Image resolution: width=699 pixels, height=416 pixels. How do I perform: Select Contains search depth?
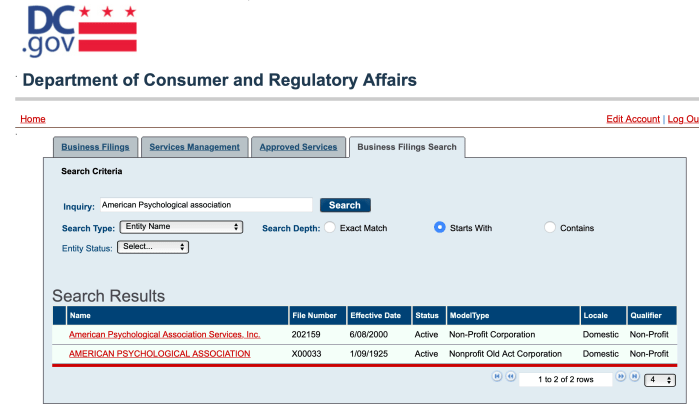(550, 228)
